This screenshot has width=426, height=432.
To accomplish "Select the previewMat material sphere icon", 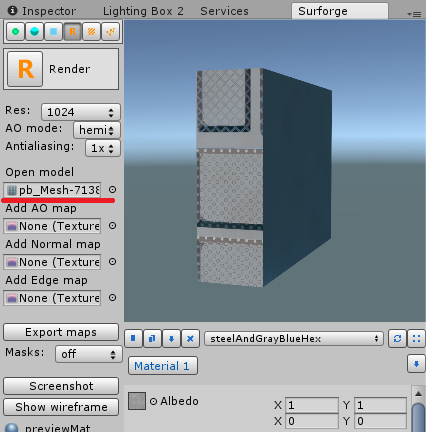I will (x=12, y=428).
